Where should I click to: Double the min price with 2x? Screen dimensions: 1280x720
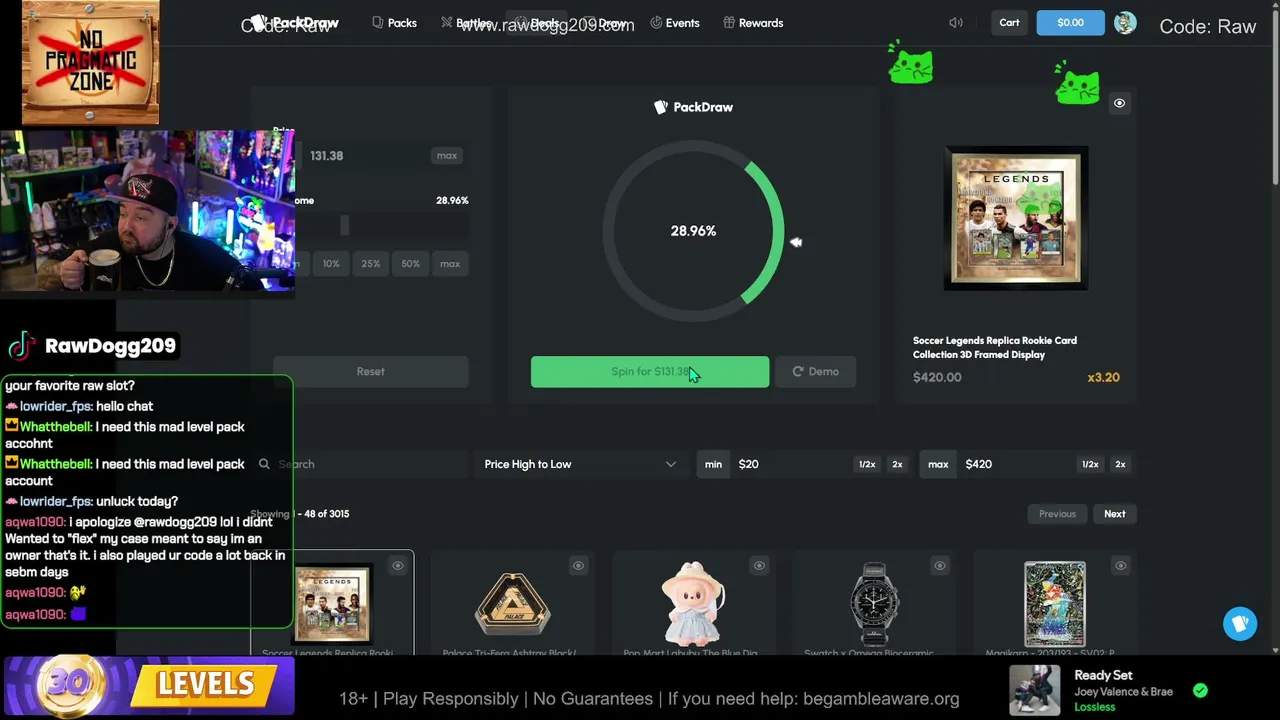pos(897,464)
